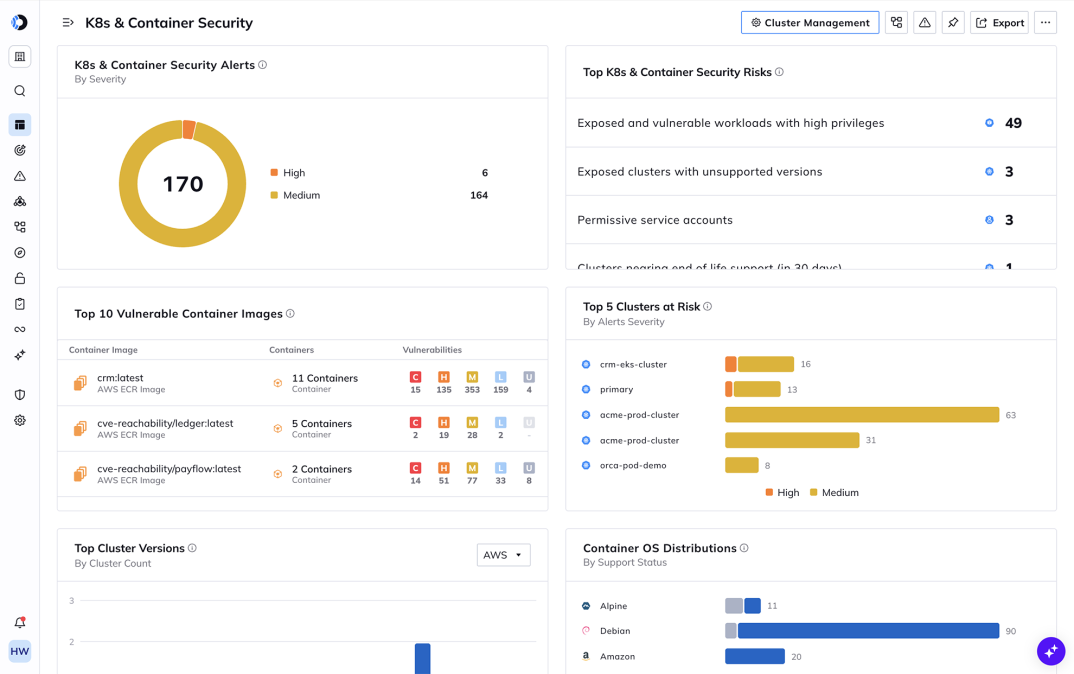Show info for Top Cluster Versions

(192, 548)
